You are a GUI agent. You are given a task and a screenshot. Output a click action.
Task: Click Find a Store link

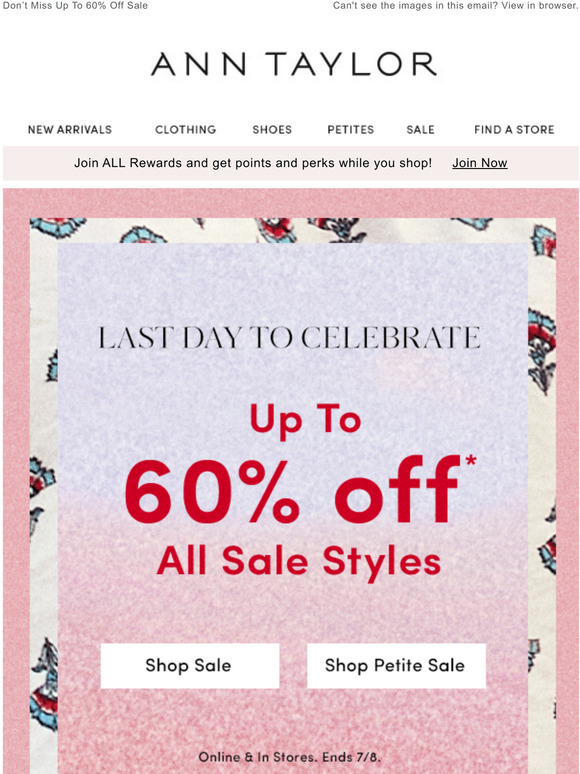(514, 129)
